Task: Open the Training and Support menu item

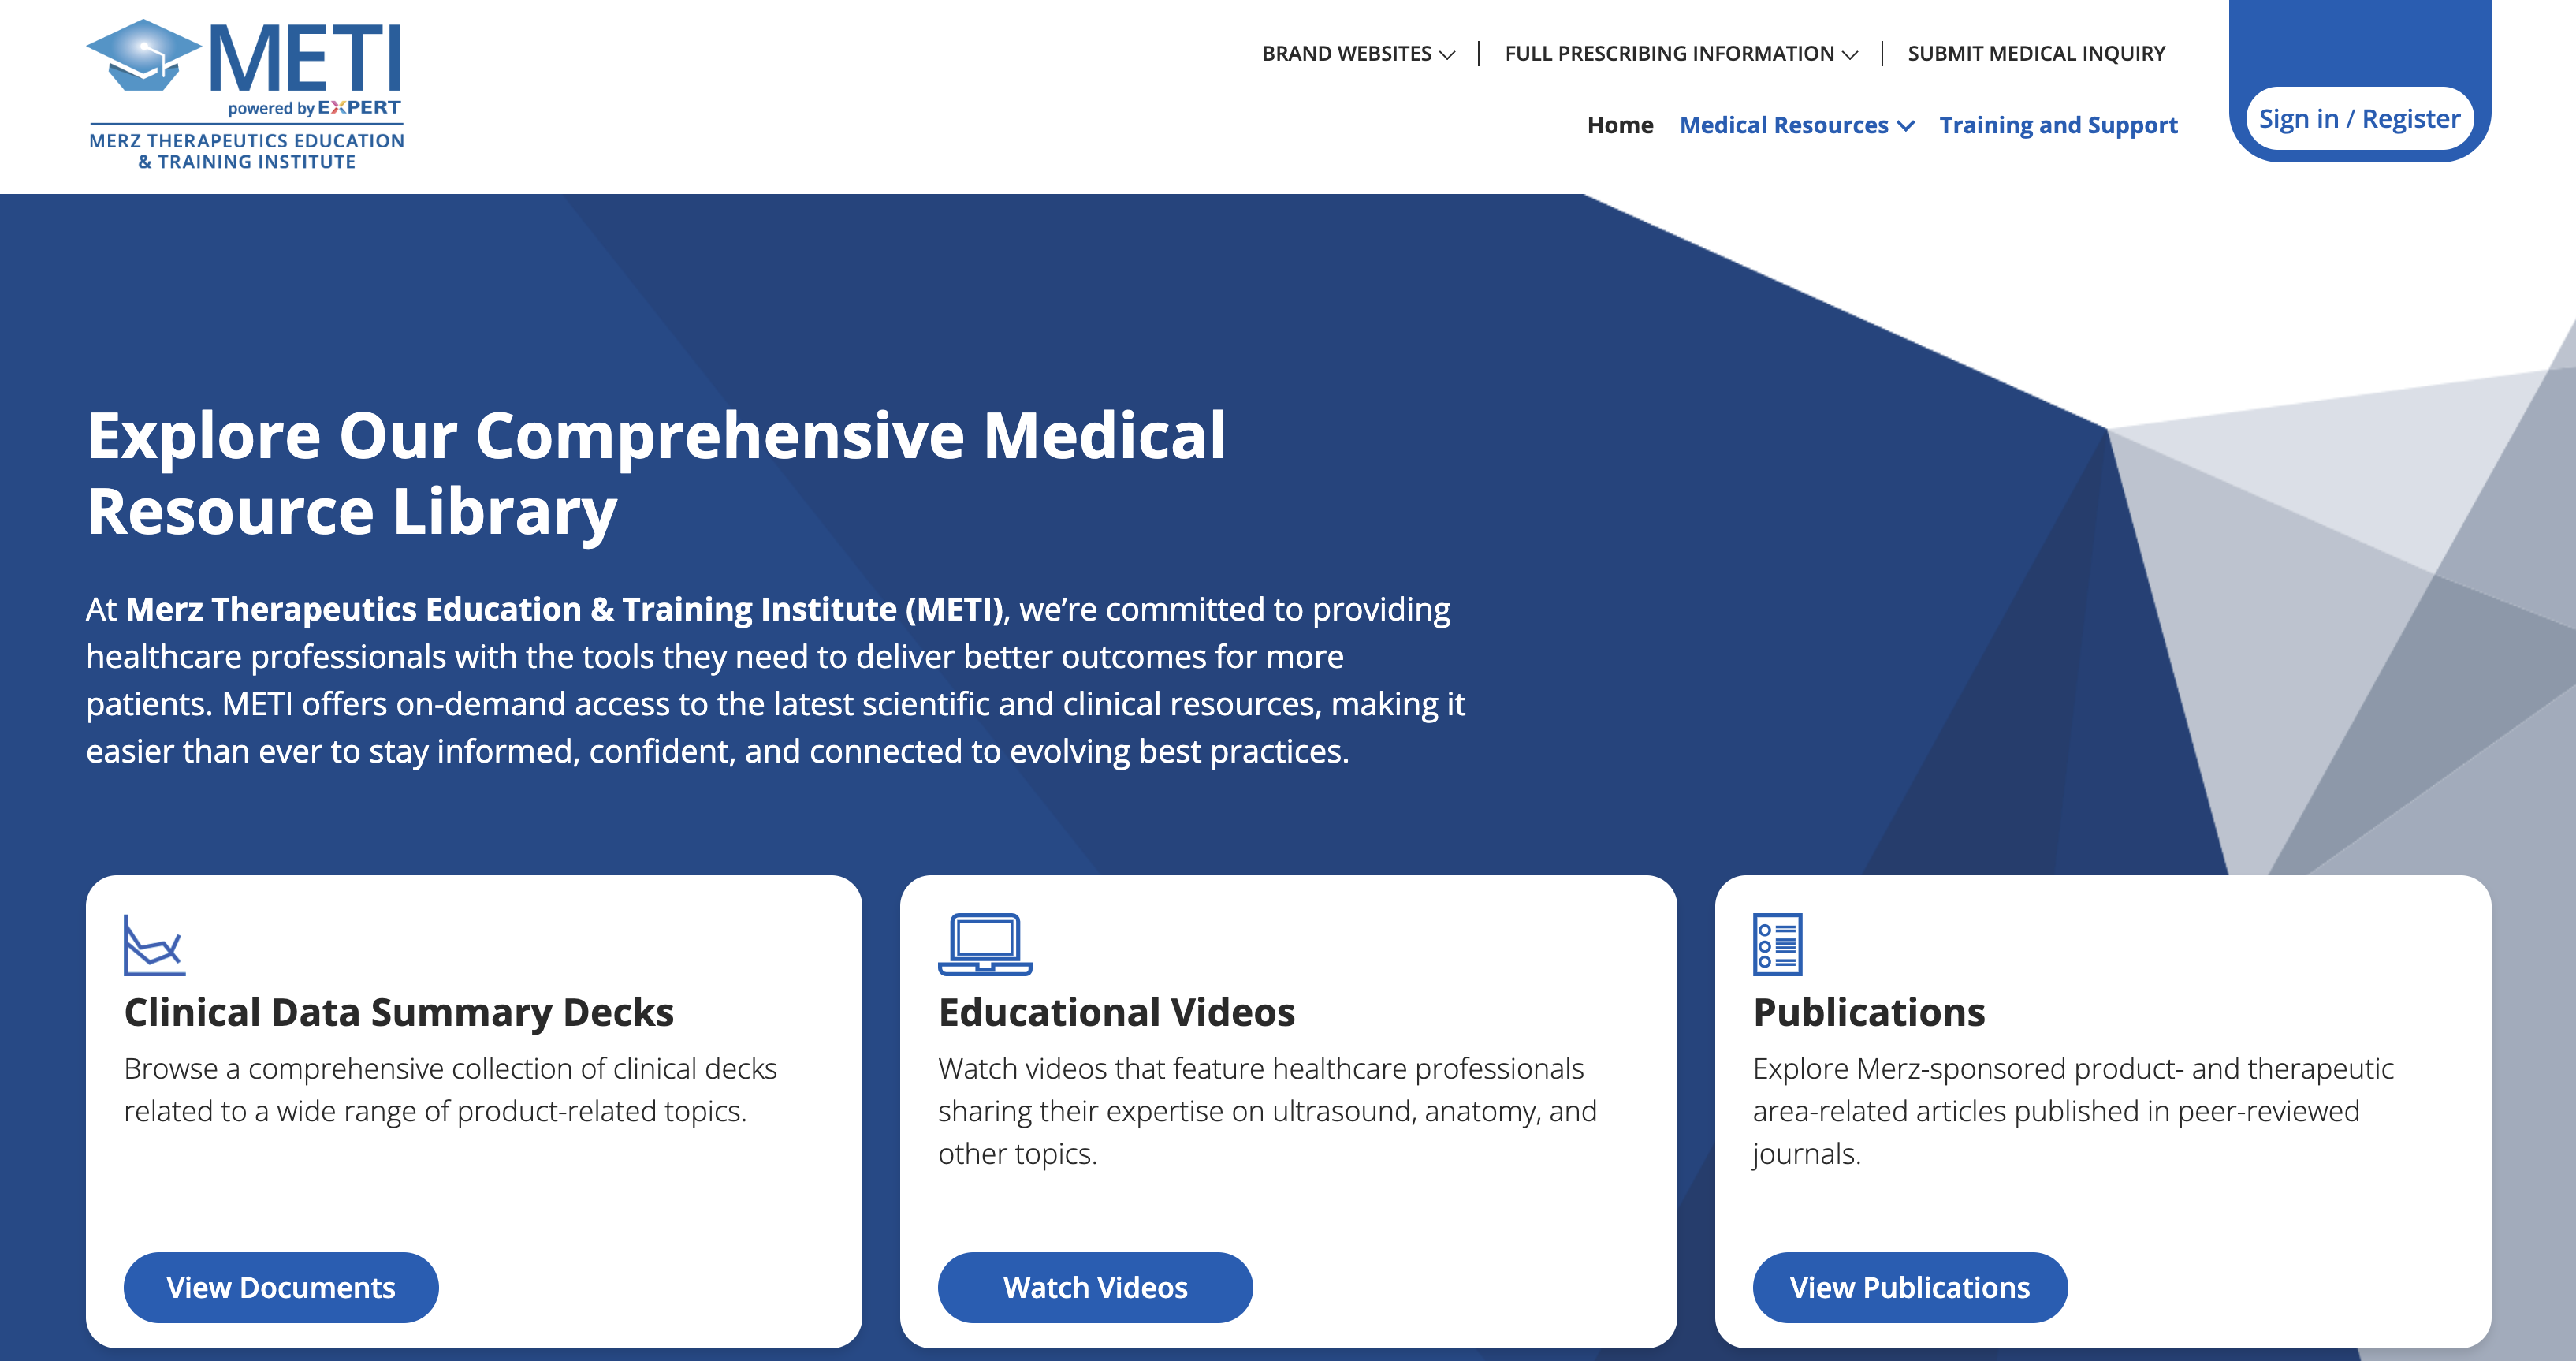Action: pos(2058,125)
